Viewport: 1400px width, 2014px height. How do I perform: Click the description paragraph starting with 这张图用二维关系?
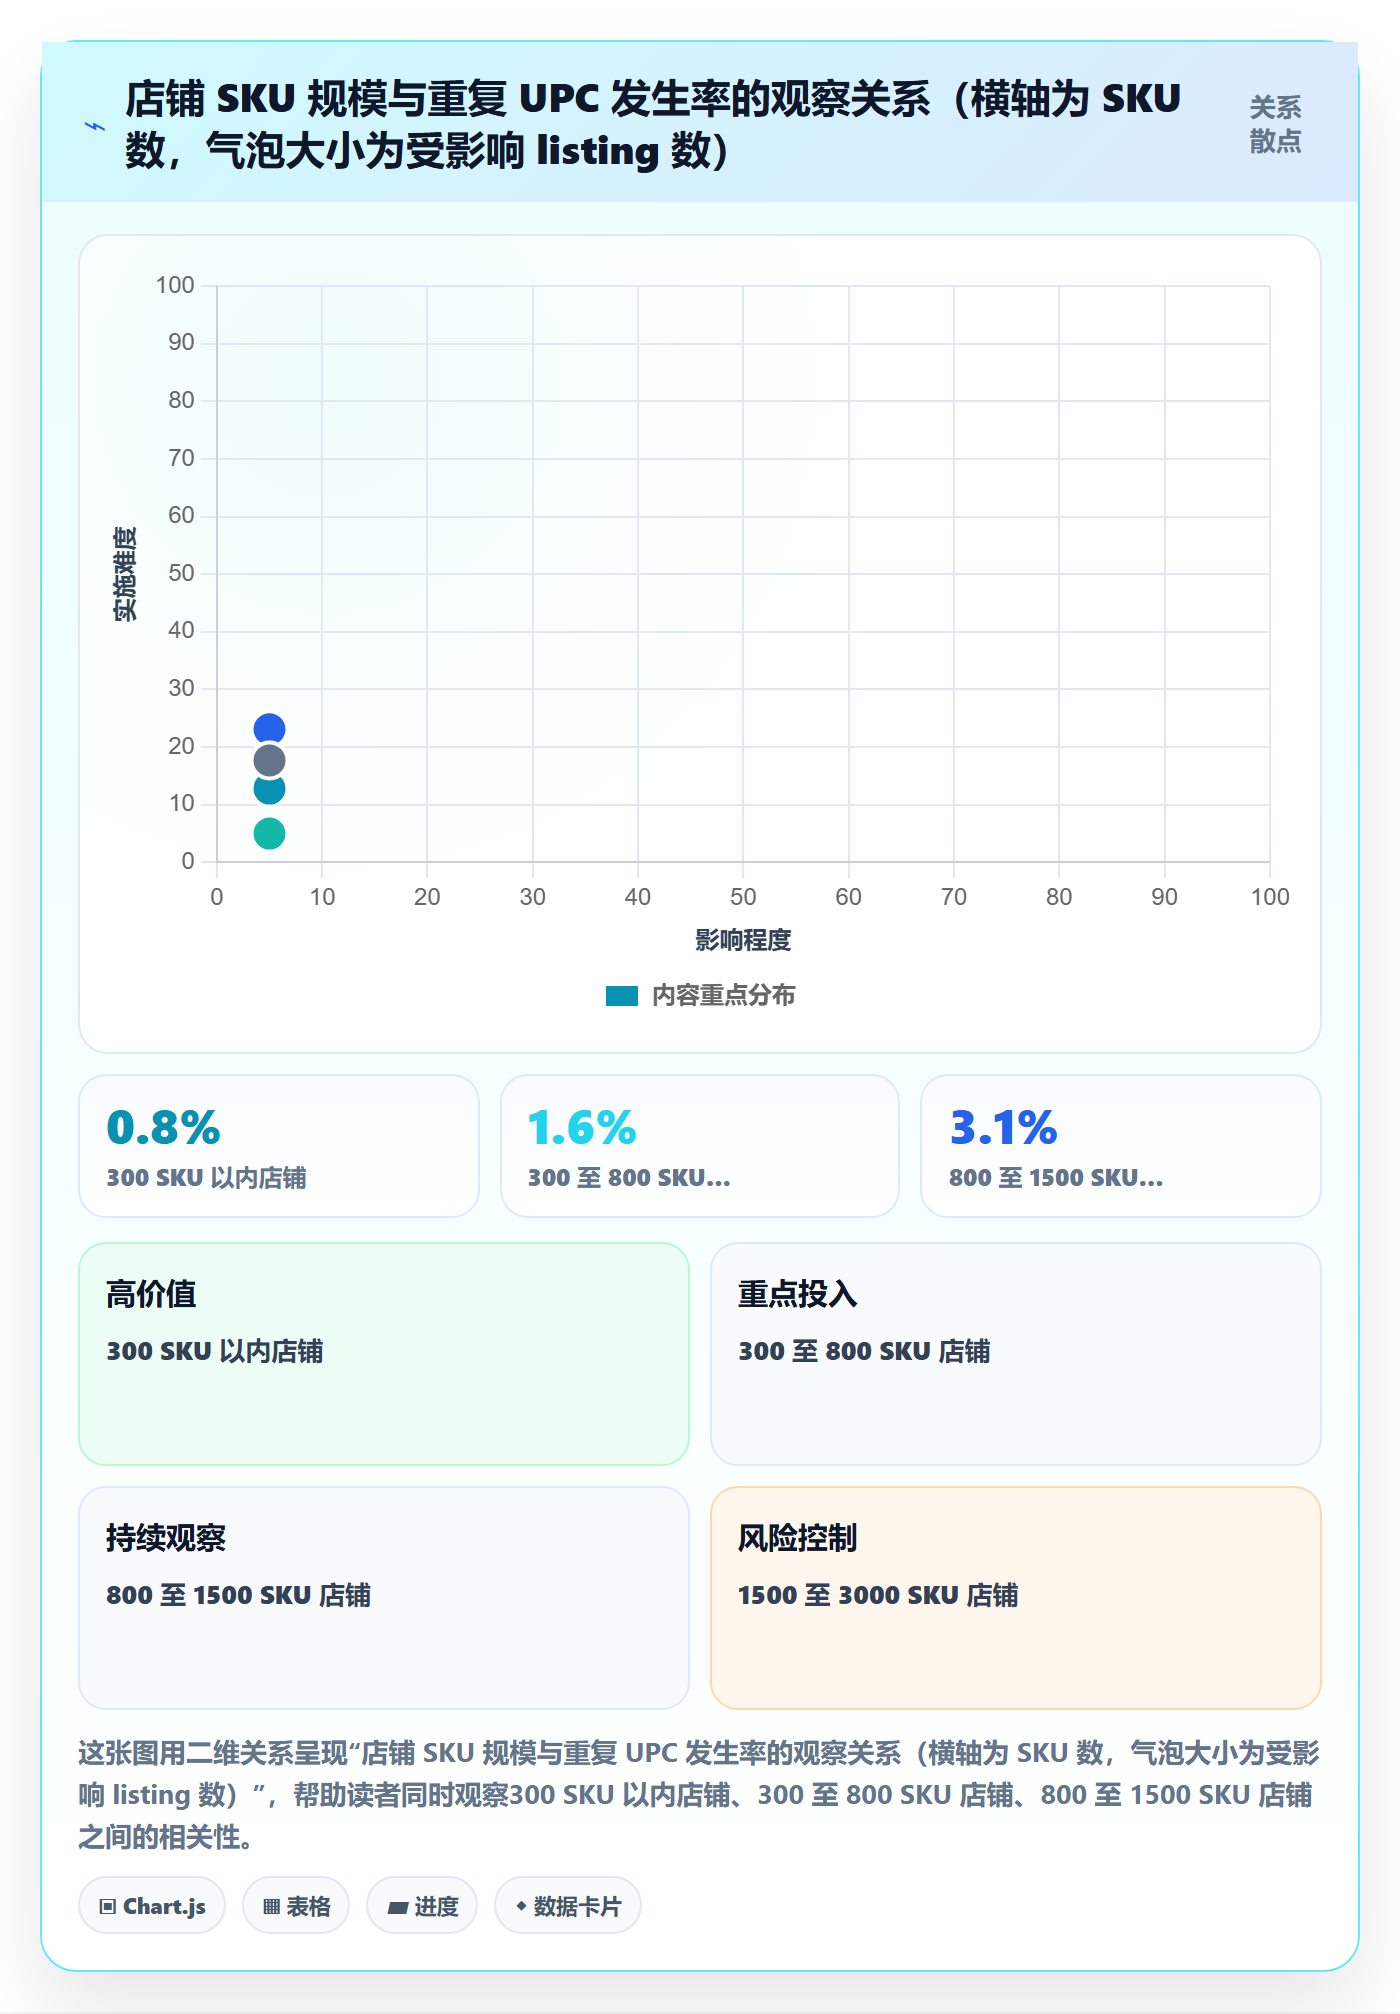(x=700, y=1795)
